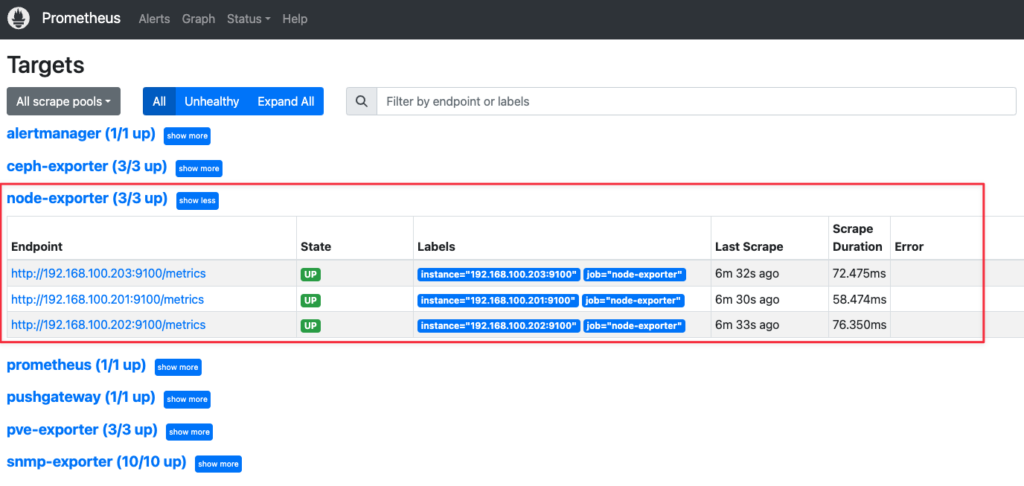
Task: Click the Targets page title
Action: 46,65
